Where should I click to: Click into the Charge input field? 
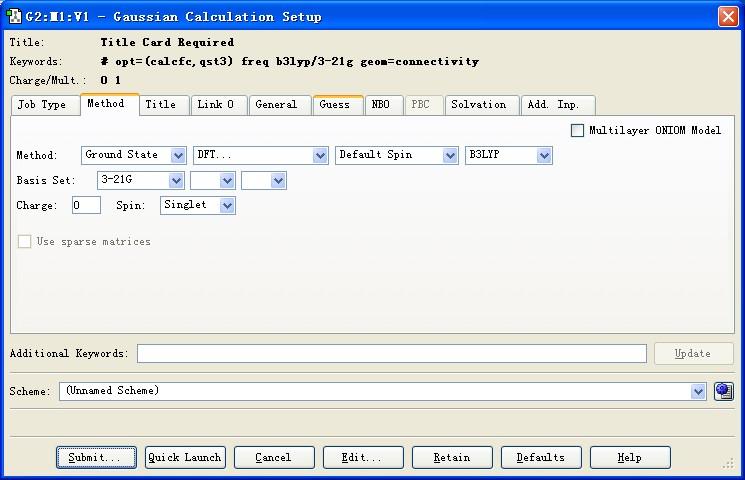point(86,205)
